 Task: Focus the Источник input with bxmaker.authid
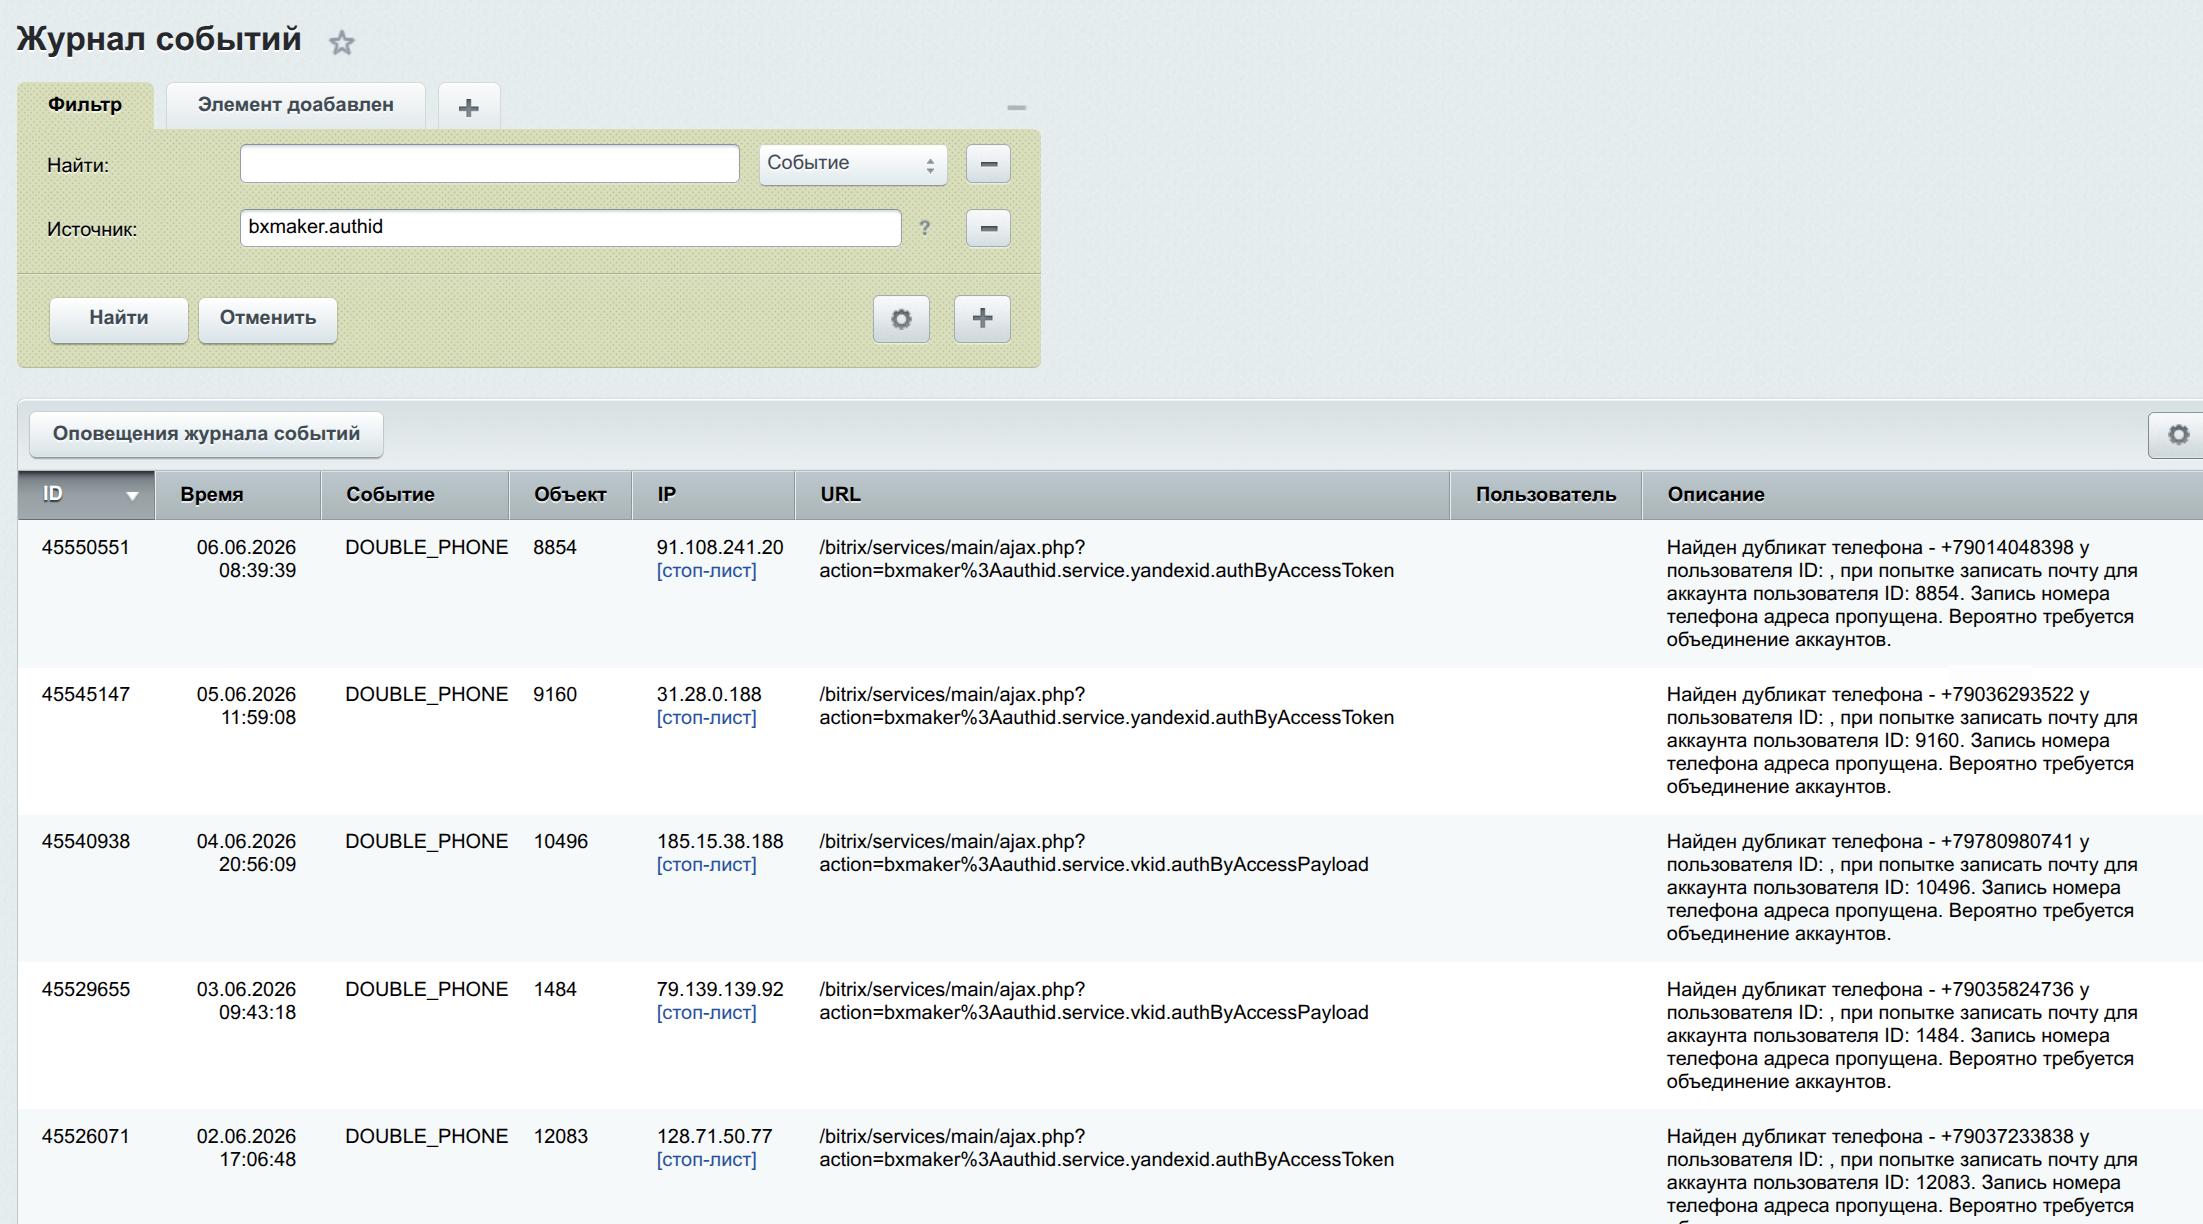[571, 228]
